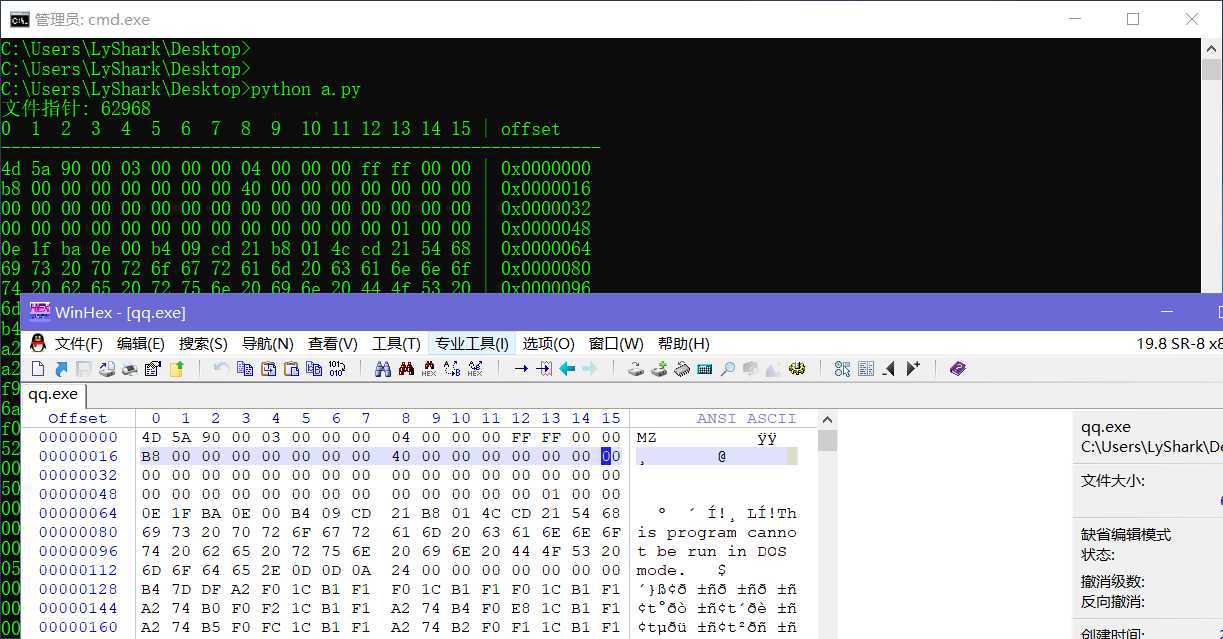Click the Open RAM chip icon
The width and height of the screenshot is (1223, 639).
(x=681, y=369)
